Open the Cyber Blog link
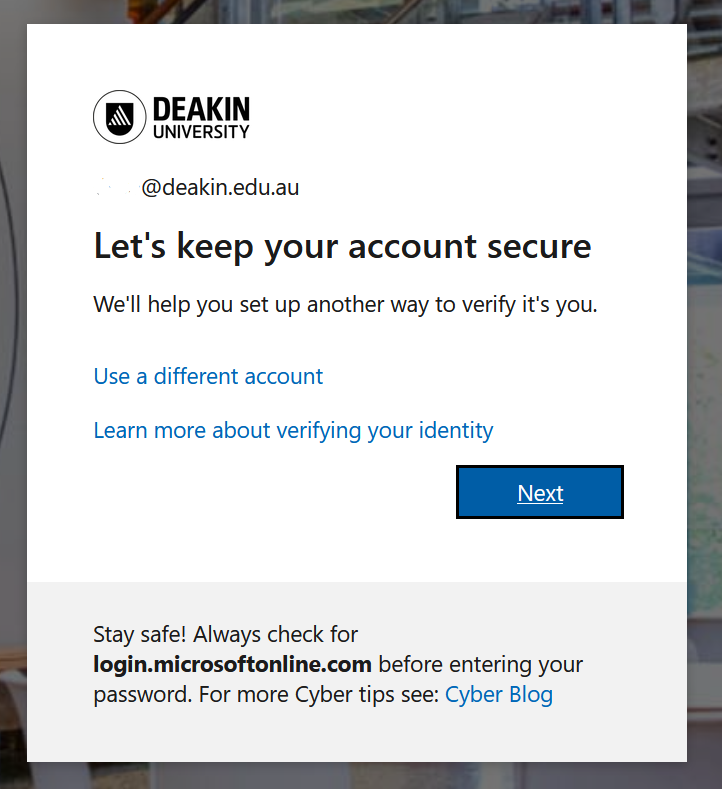 click(499, 695)
